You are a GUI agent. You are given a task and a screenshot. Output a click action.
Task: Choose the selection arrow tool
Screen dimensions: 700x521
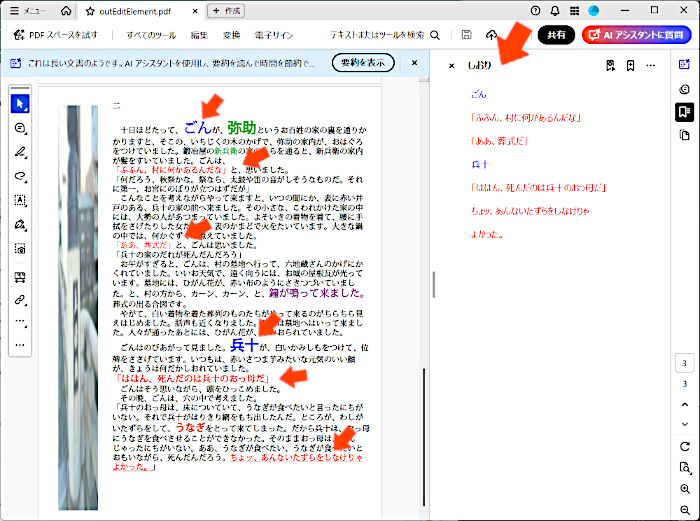(20, 104)
